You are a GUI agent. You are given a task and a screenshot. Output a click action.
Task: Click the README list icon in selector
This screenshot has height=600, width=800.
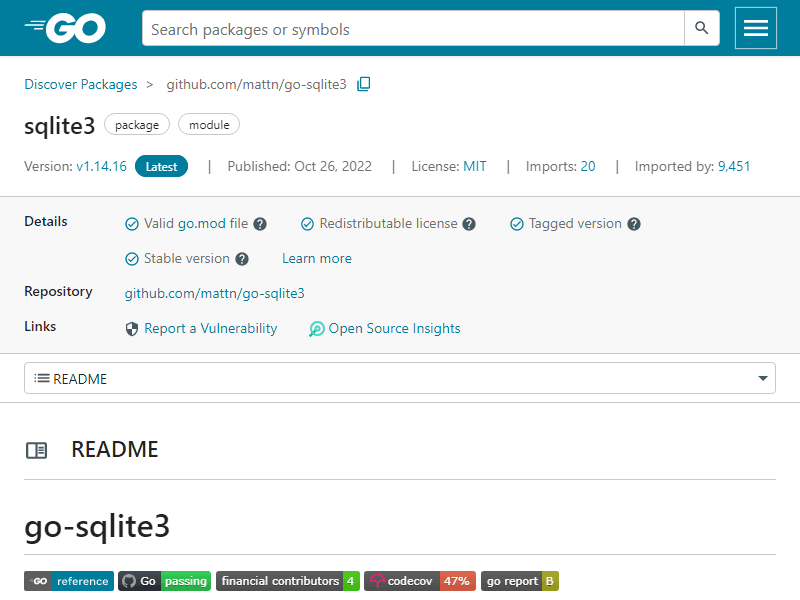pyautogui.click(x=42, y=378)
